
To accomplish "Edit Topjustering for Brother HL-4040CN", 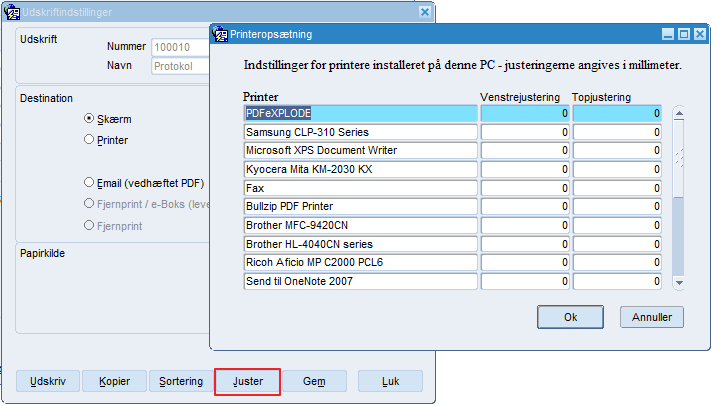I will pos(617,244).
